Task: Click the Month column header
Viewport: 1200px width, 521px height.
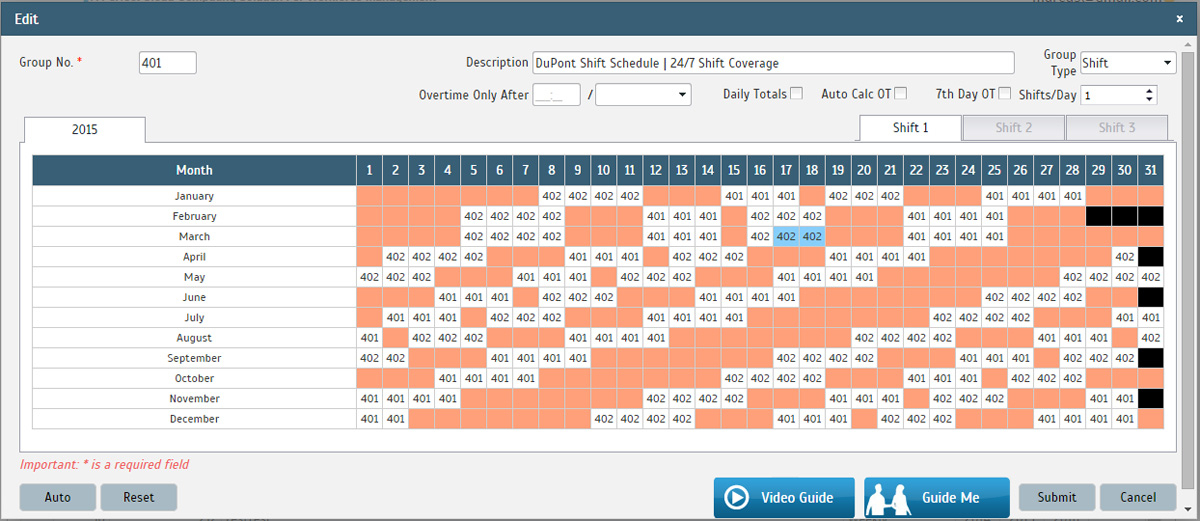Action: pos(195,170)
